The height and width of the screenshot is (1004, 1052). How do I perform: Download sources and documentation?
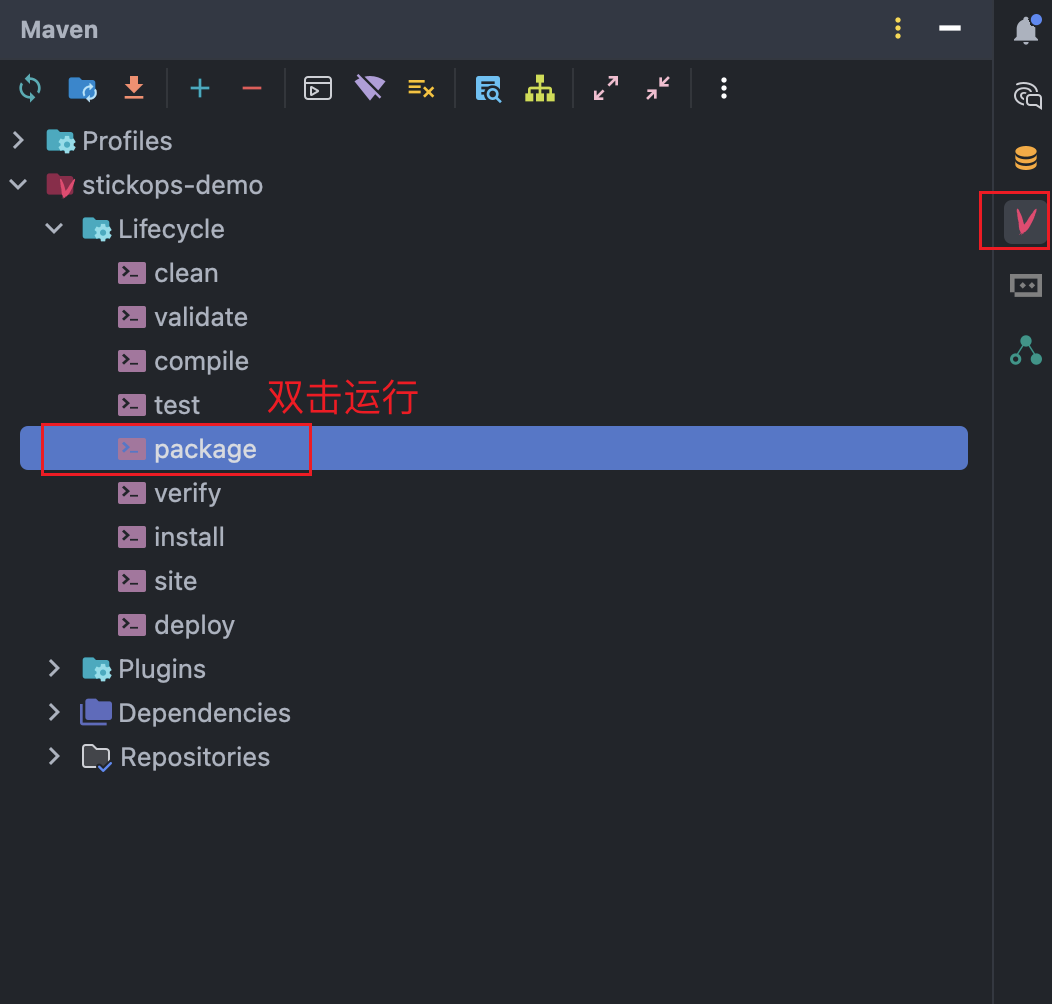point(134,88)
